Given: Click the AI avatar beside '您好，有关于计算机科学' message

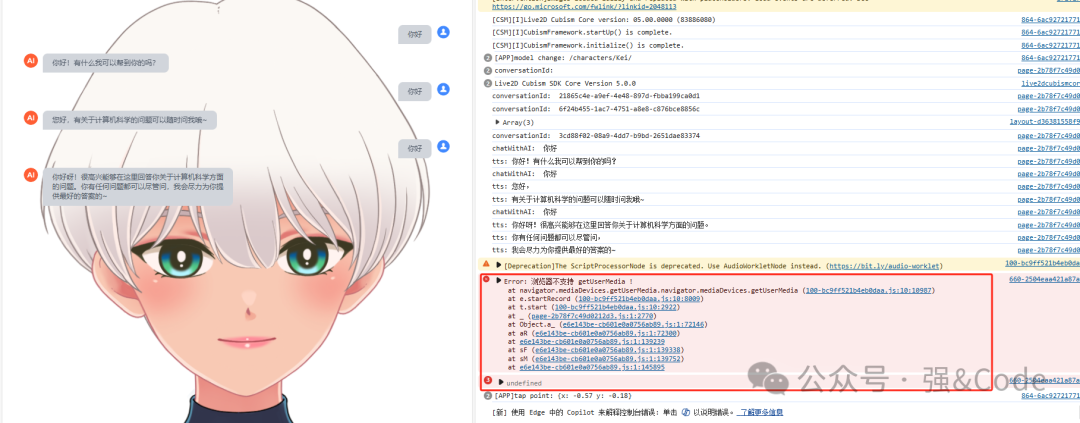Looking at the screenshot, I should [30, 118].
